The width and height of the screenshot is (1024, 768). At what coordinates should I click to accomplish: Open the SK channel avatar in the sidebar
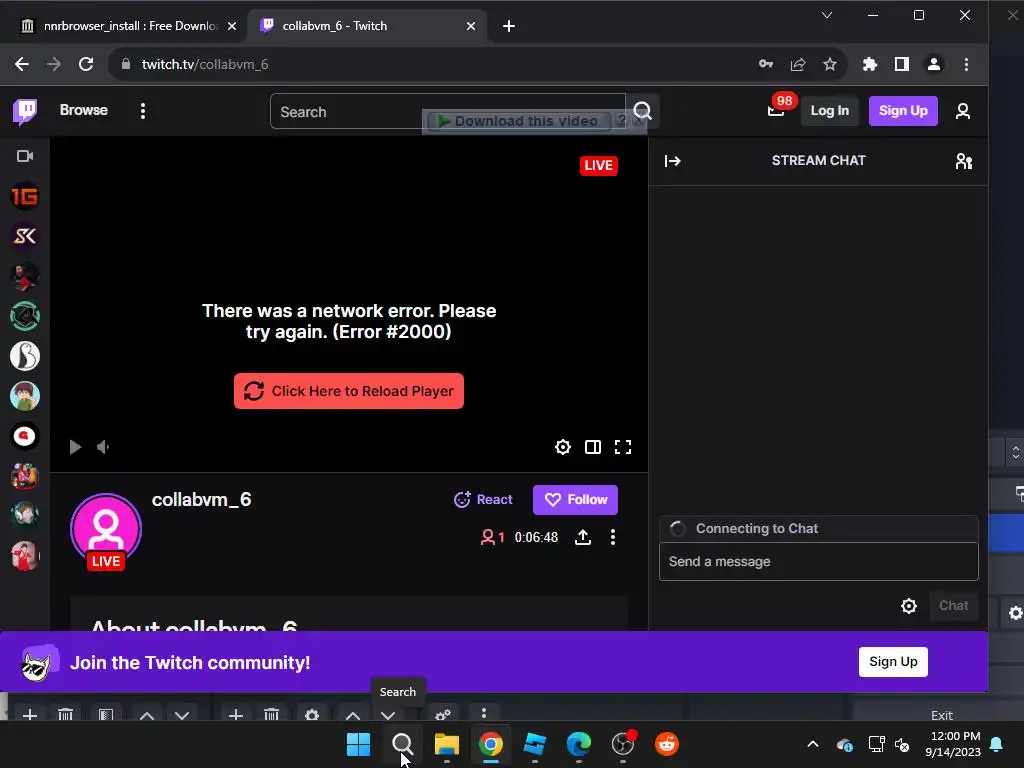coord(25,236)
